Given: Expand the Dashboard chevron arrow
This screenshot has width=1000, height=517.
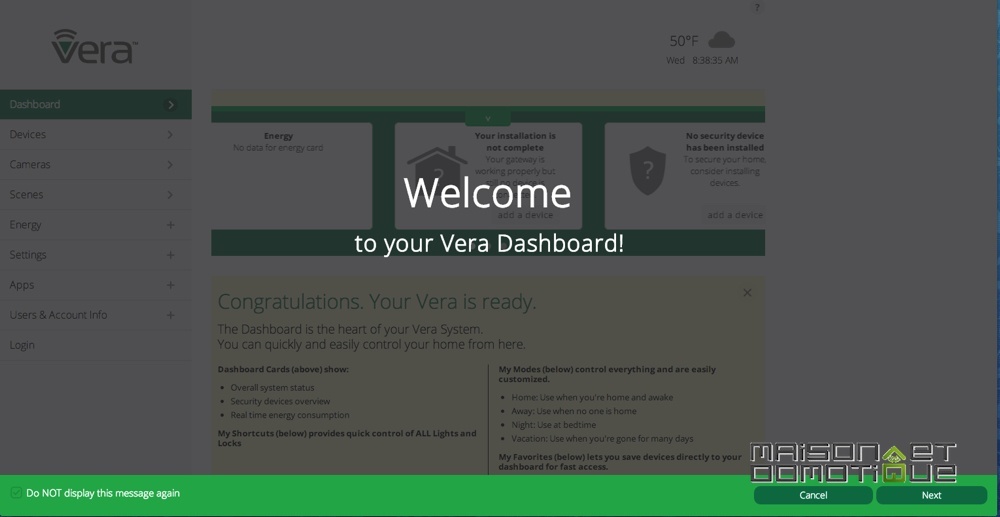Looking at the screenshot, I should 170,105.
